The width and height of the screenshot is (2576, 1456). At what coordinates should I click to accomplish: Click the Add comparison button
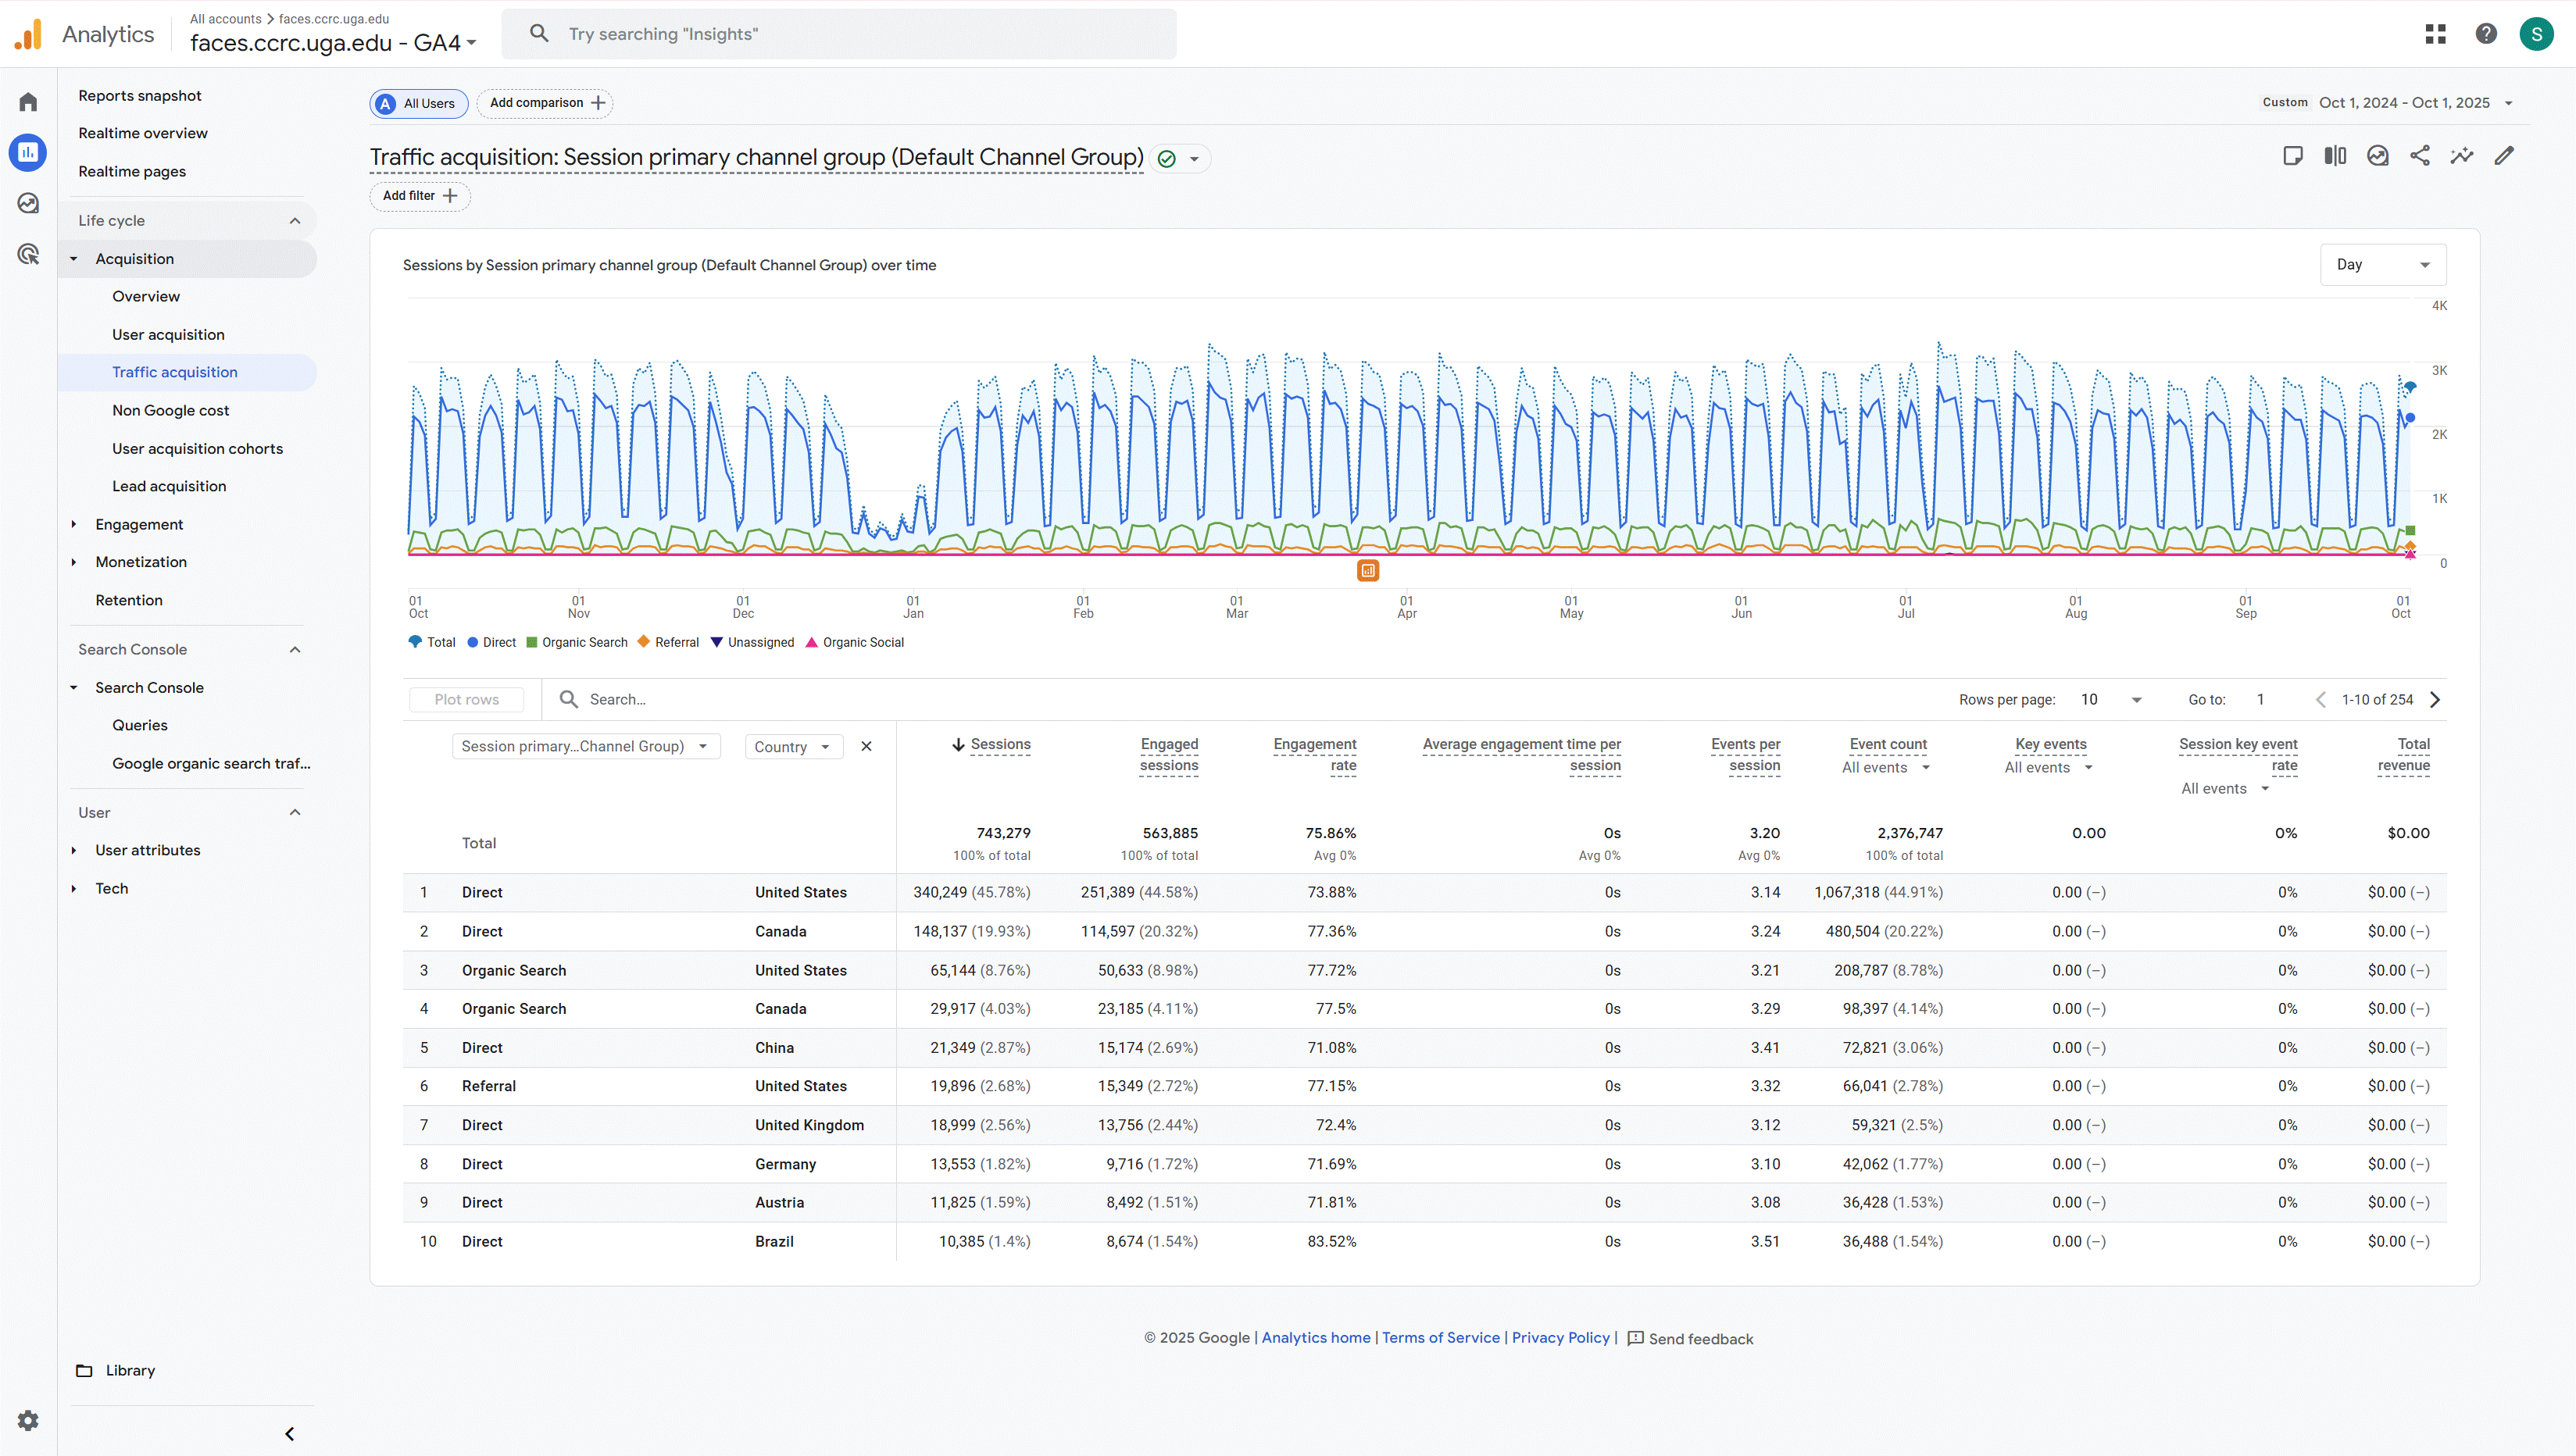point(545,103)
